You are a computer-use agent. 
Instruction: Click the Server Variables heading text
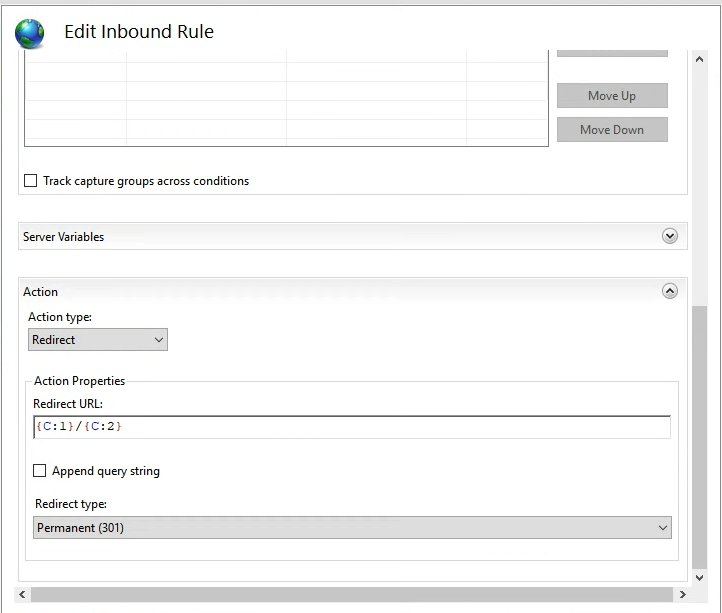[64, 237]
